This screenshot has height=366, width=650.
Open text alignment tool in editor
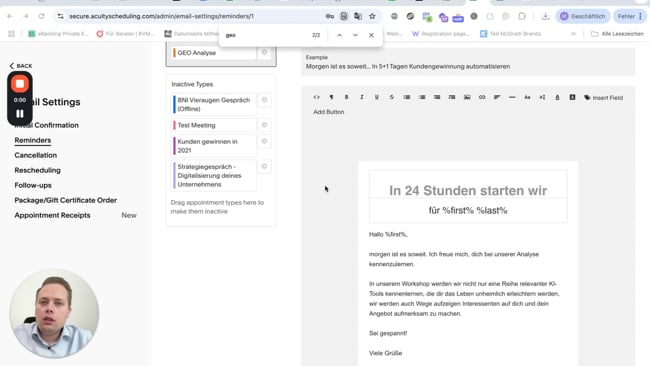[x=497, y=97]
